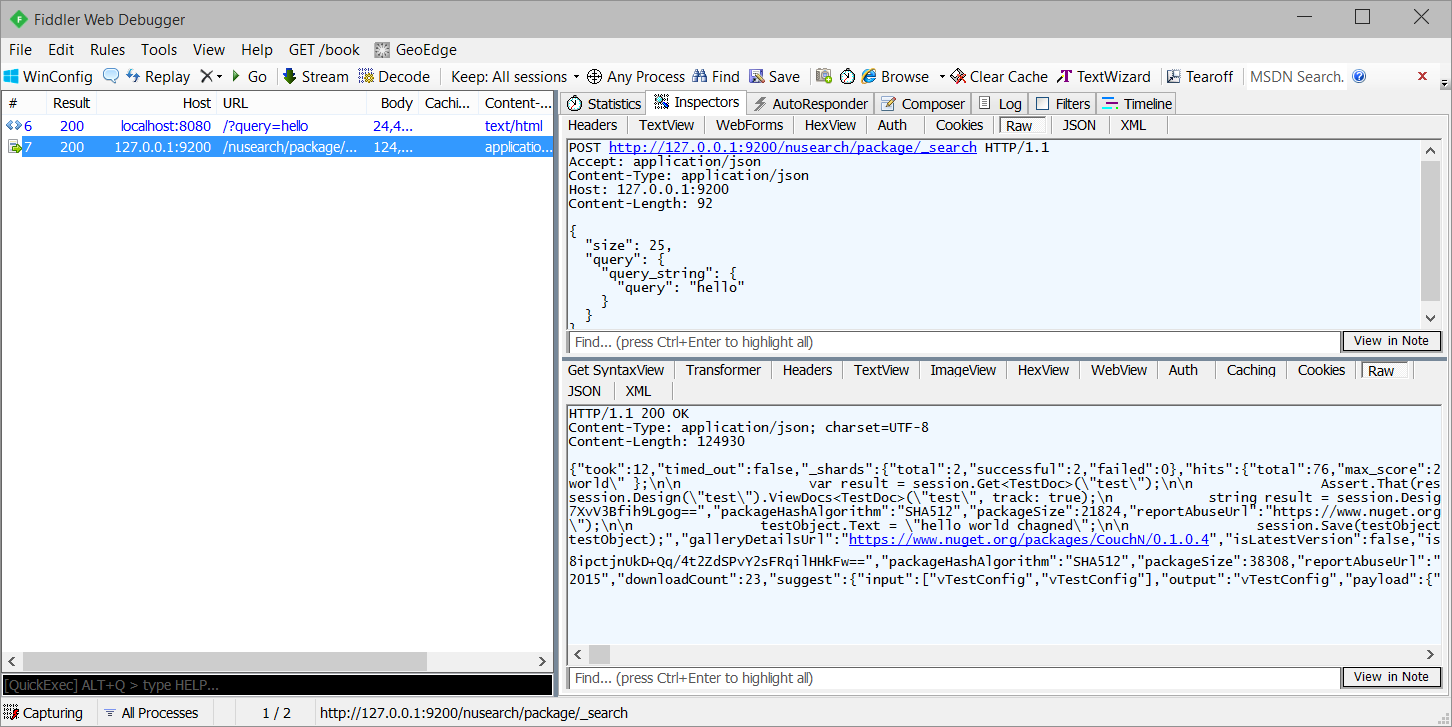Select session 7 127.0.0.1:9200 row
1452x727 pixels.
tap(277, 147)
